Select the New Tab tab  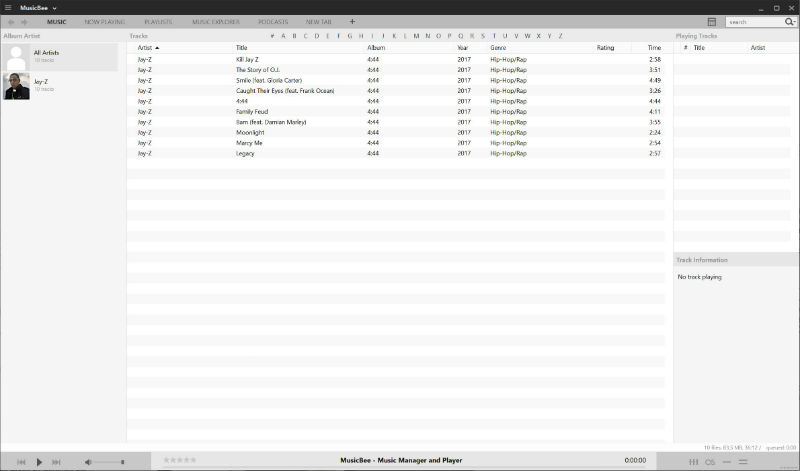coord(319,22)
